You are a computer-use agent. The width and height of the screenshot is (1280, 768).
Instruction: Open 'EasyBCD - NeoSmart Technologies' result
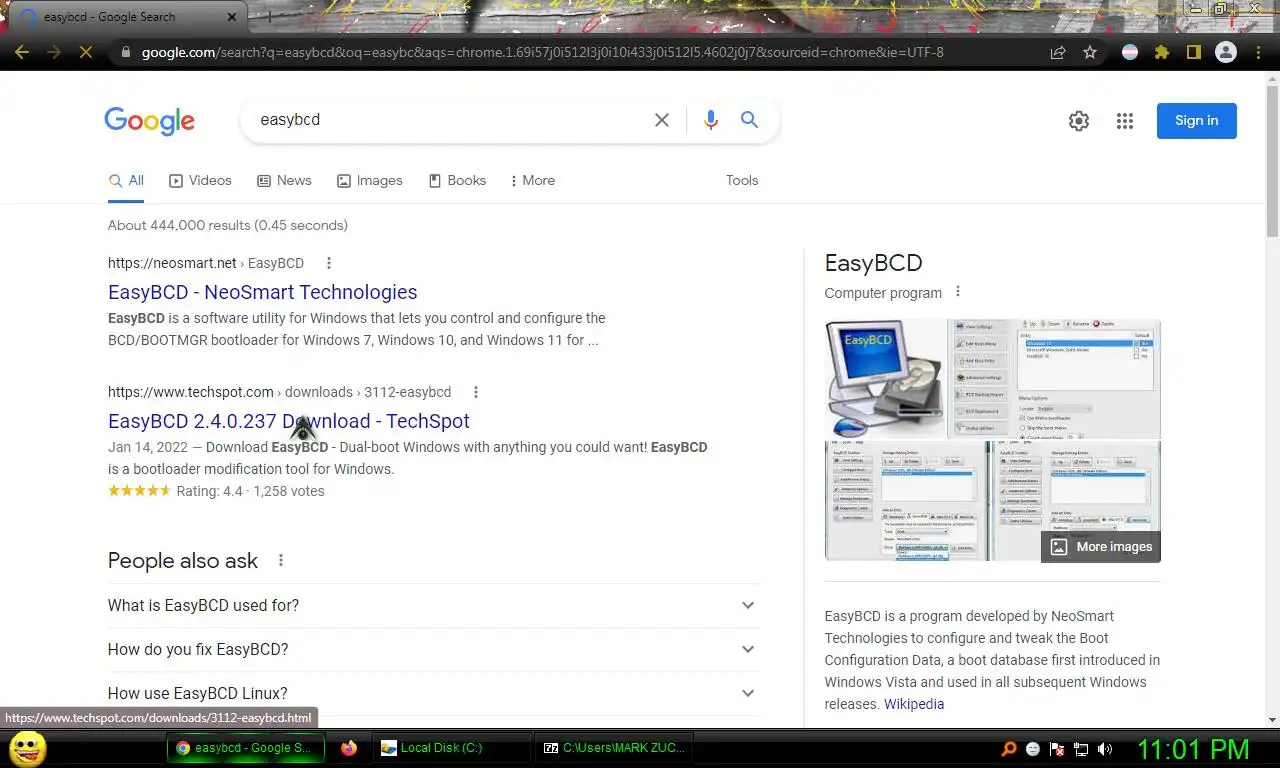[x=263, y=293]
